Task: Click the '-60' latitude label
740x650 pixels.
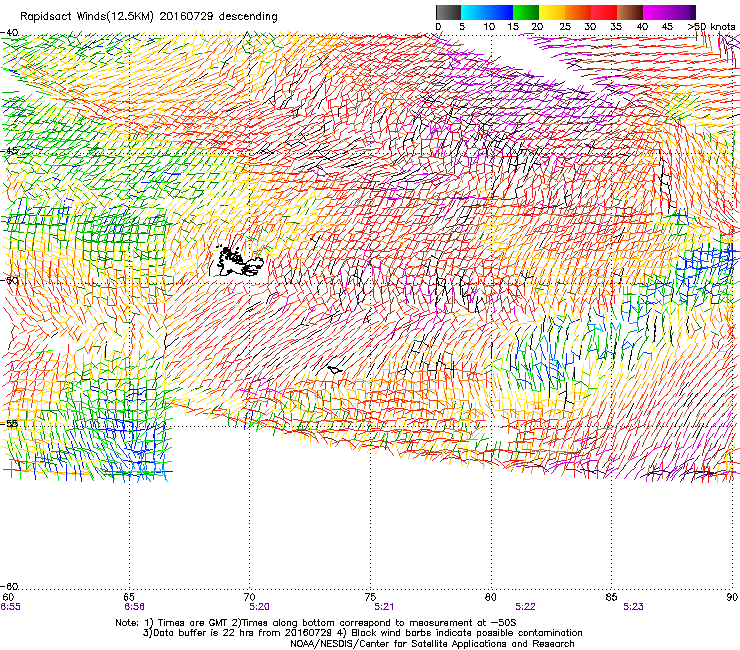Action: click(x=9, y=586)
